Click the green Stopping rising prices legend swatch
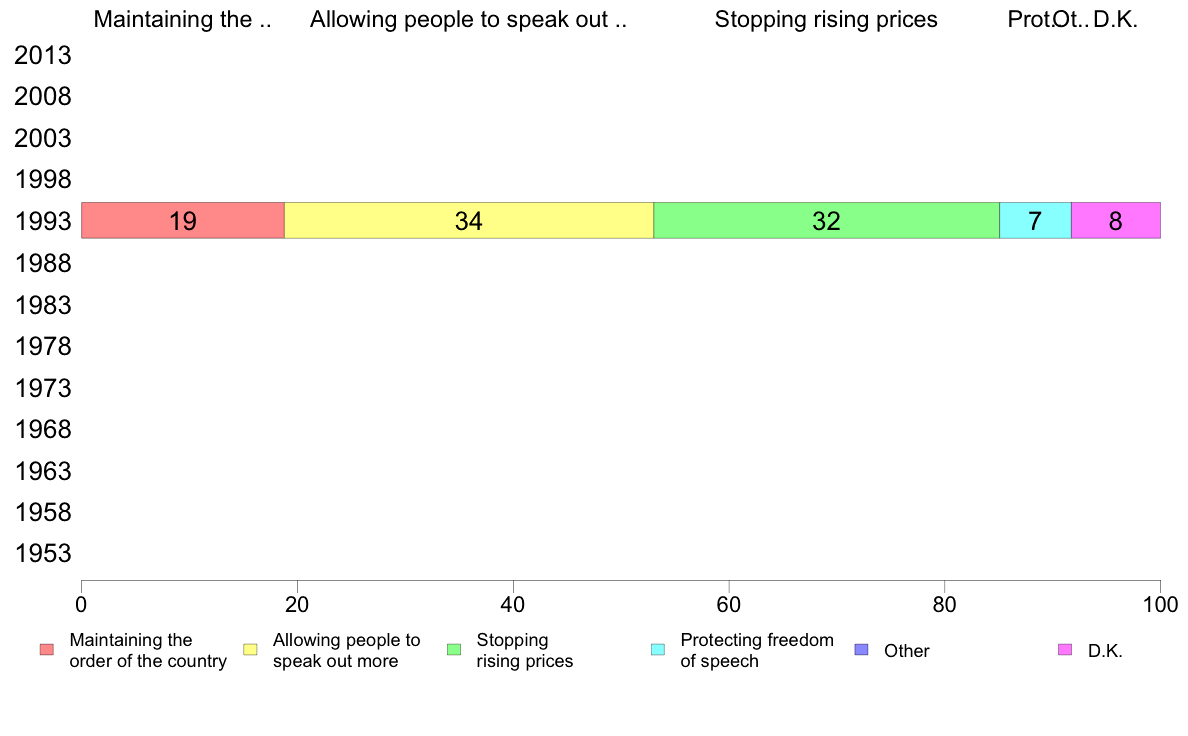Screen dimensions: 1188x736 pyautogui.click(x=454, y=650)
